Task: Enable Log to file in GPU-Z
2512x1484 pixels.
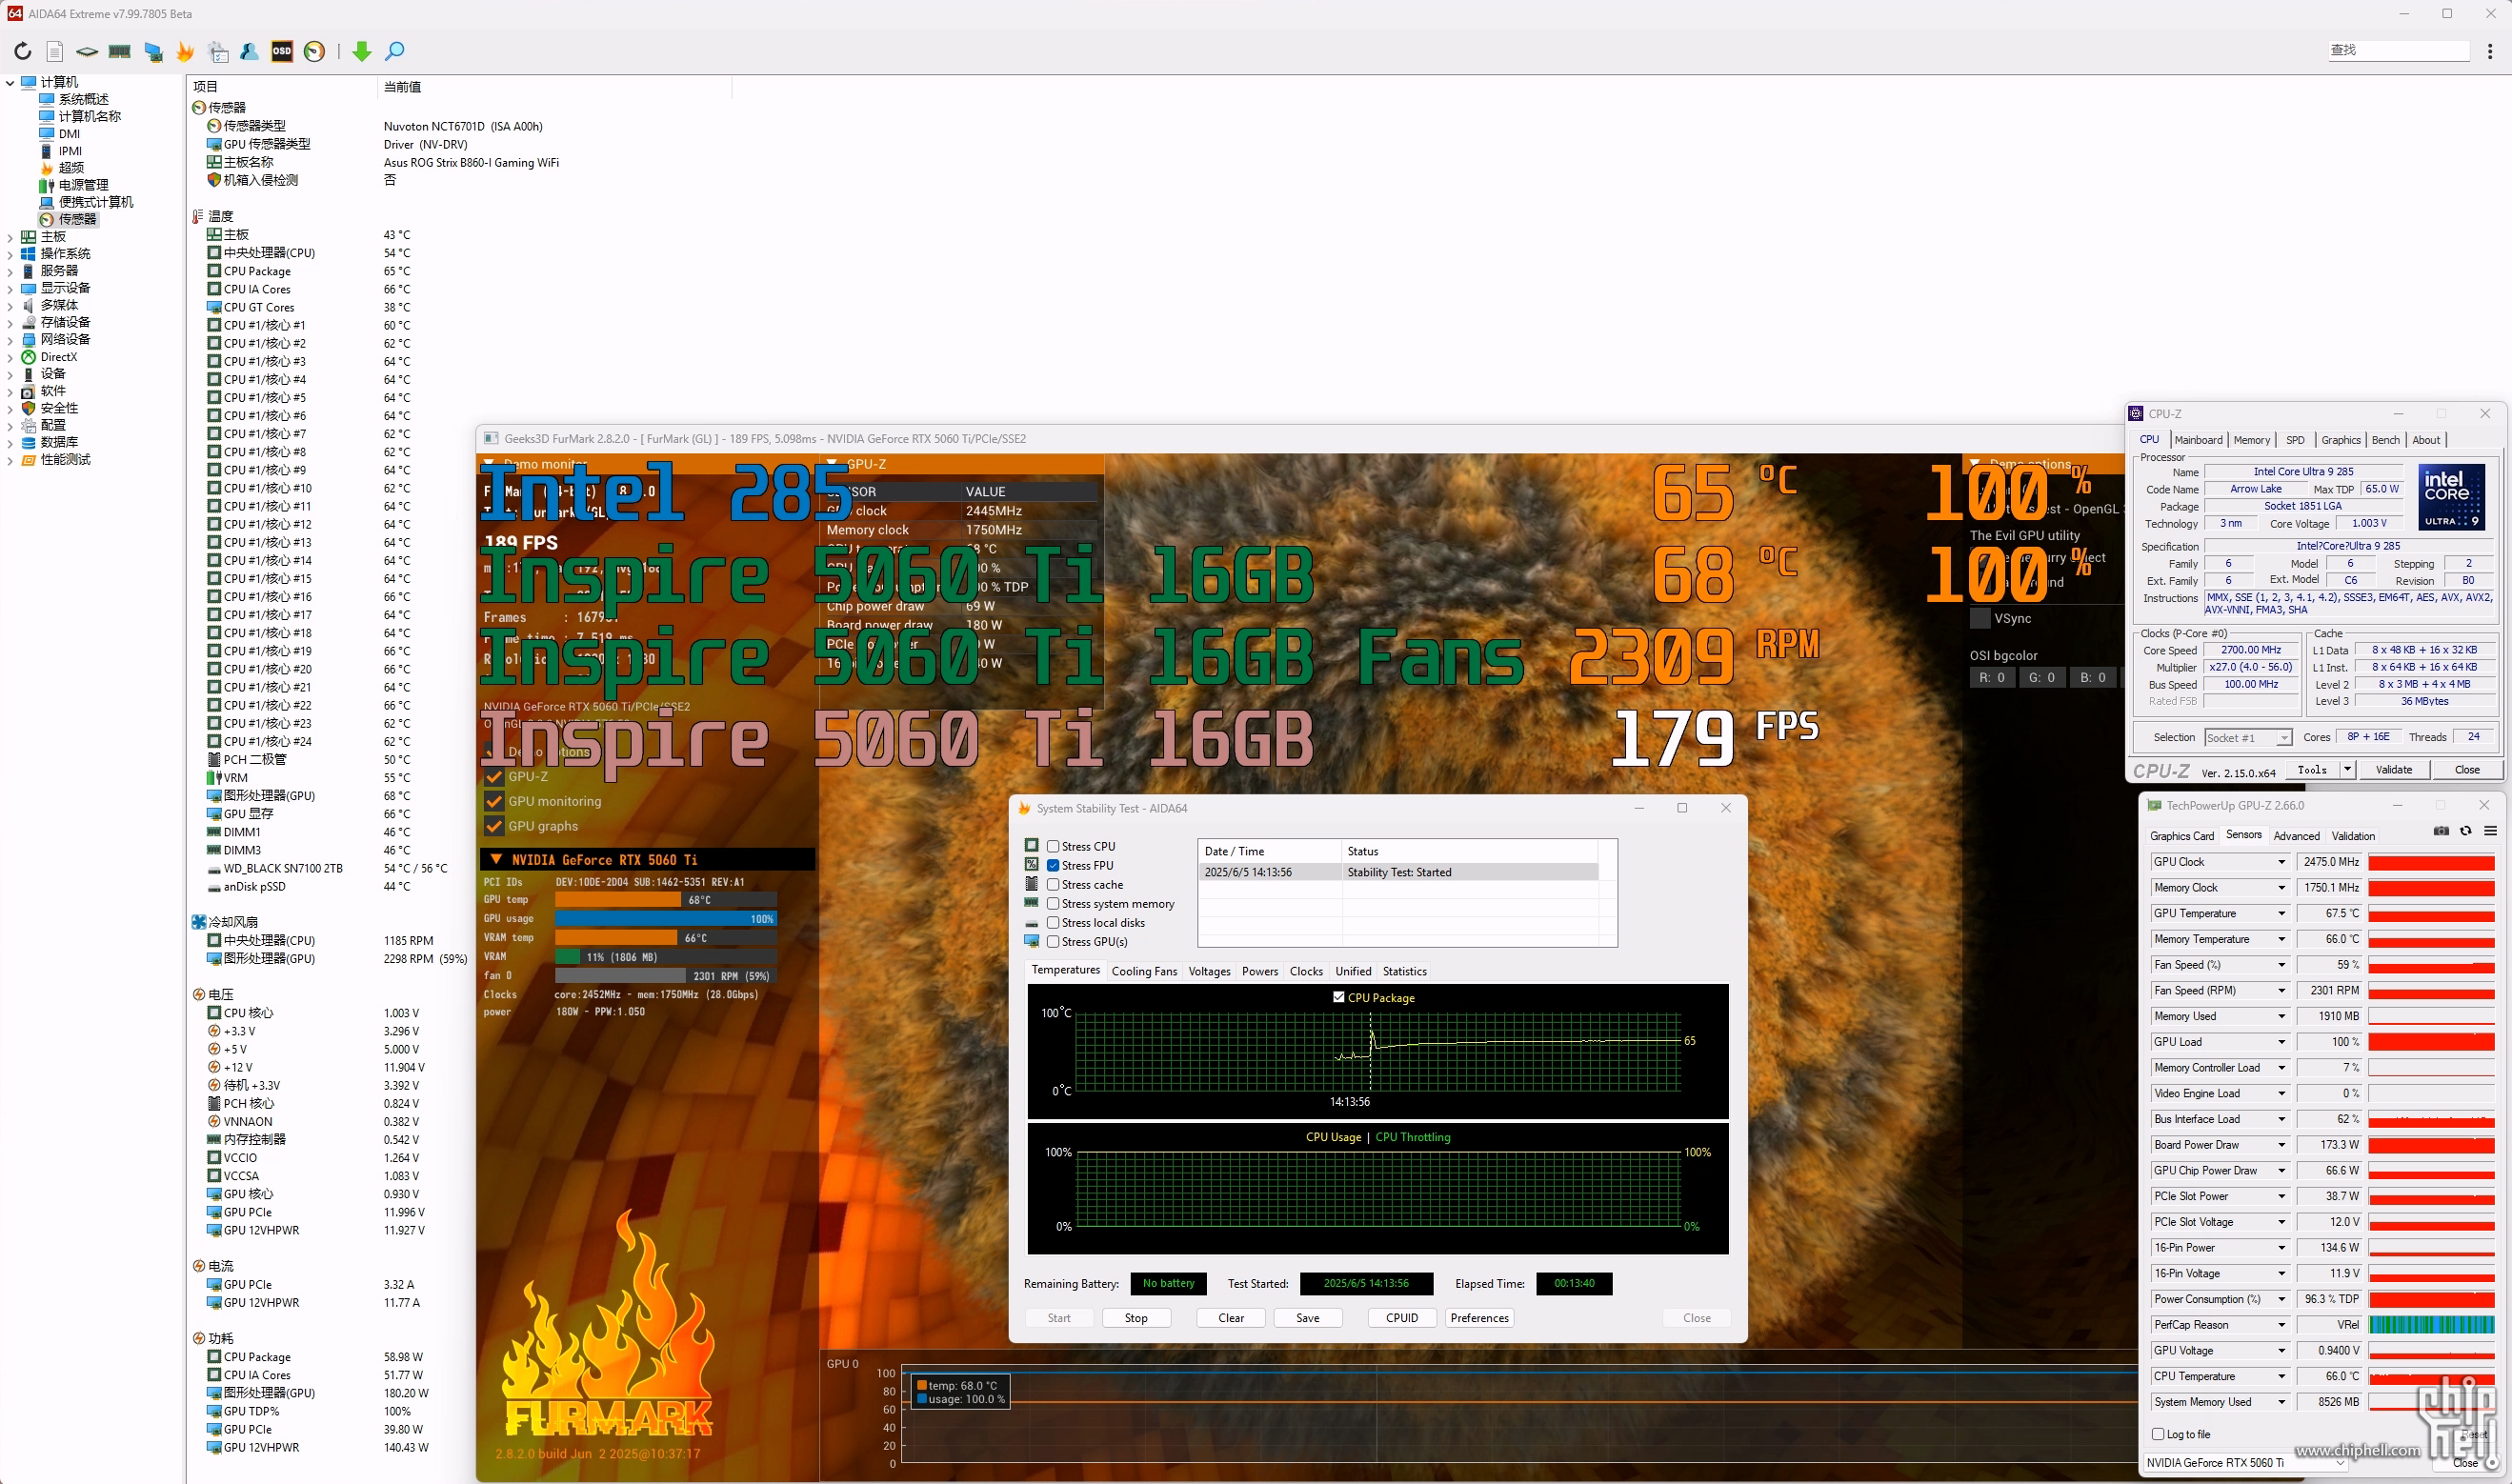Action: (2158, 1434)
